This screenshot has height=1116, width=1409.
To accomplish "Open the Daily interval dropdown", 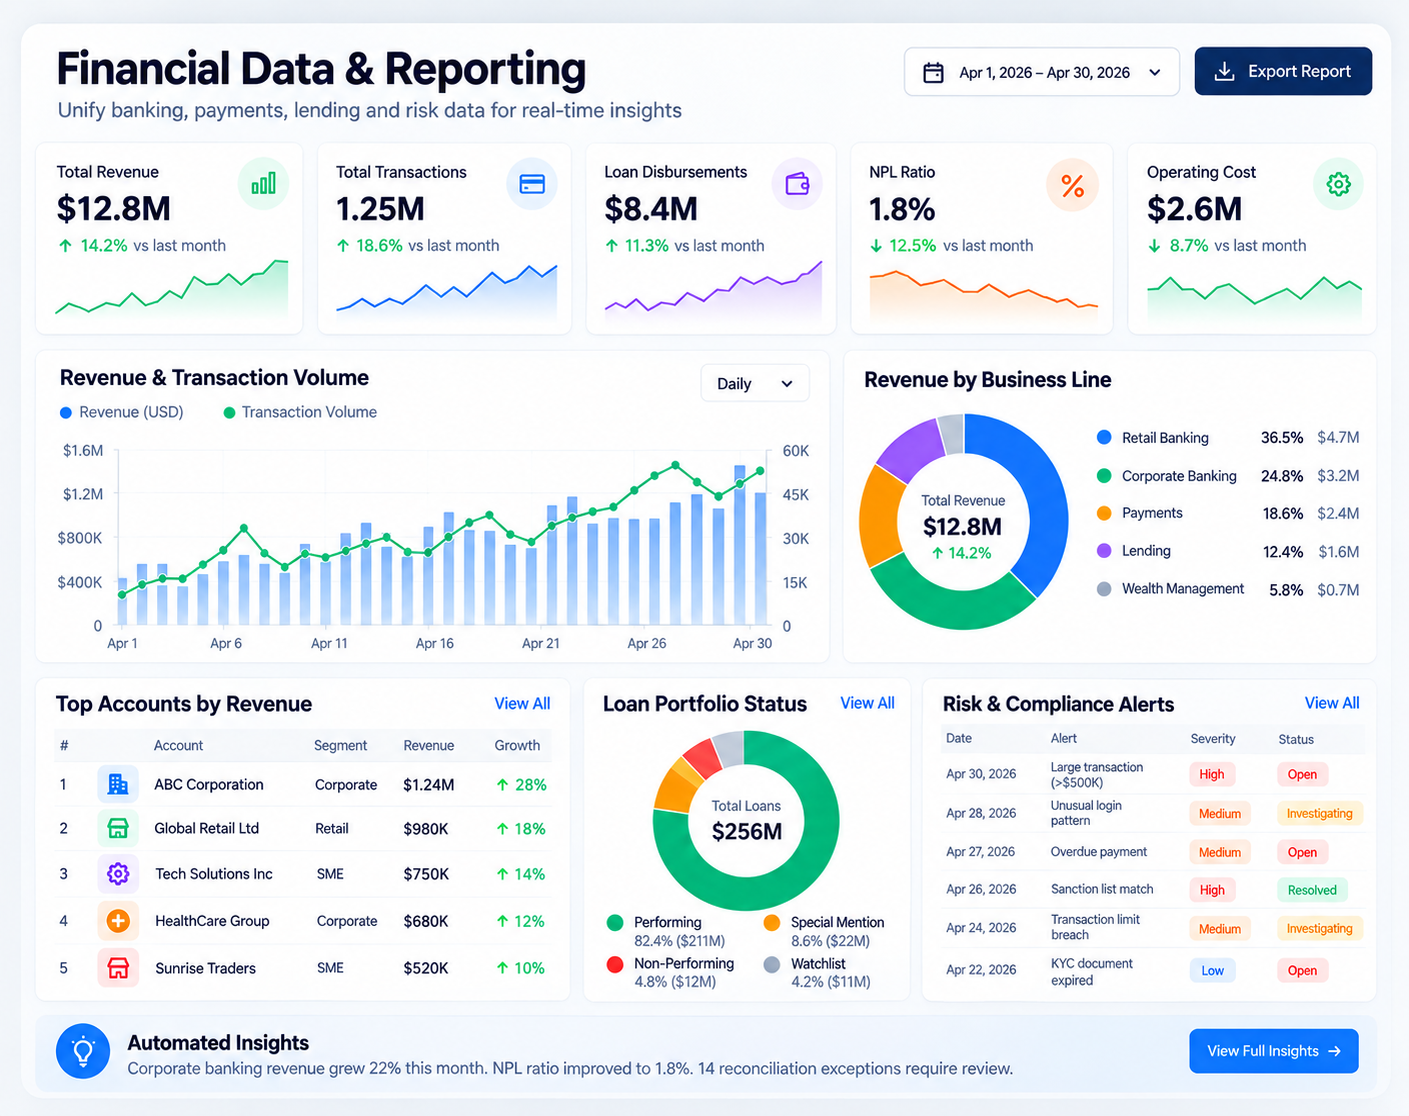I will [755, 383].
